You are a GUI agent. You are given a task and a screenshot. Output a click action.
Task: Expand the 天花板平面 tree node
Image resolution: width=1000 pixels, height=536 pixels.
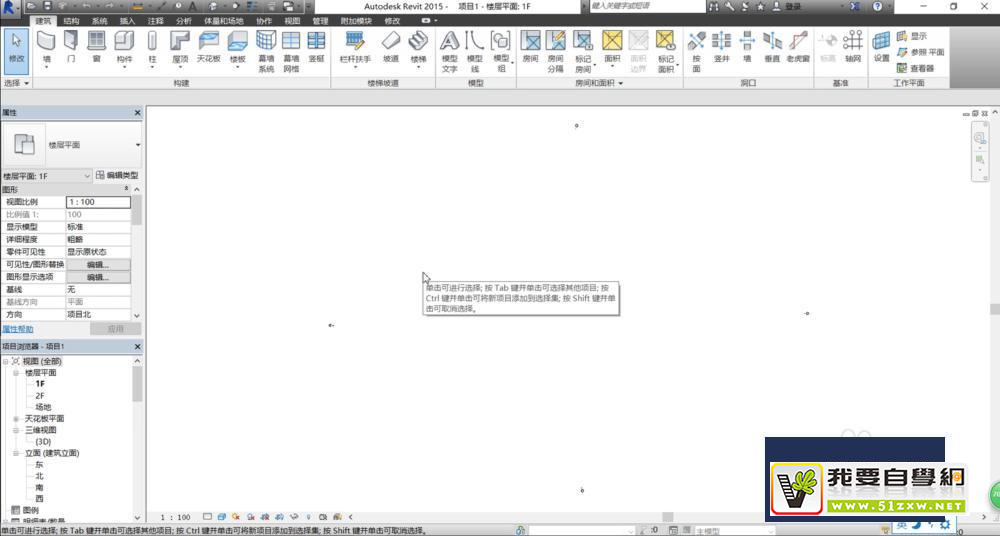(x=17, y=419)
